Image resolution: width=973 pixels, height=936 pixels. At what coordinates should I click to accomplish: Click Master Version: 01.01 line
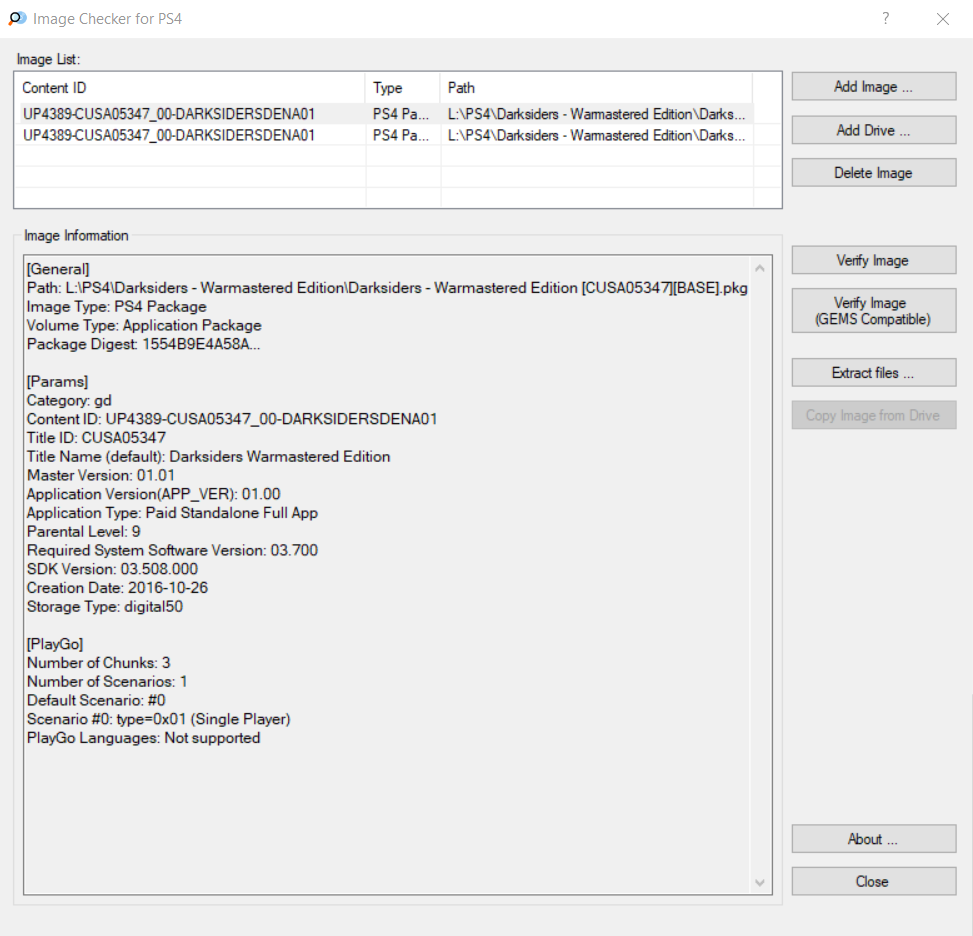point(101,475)
